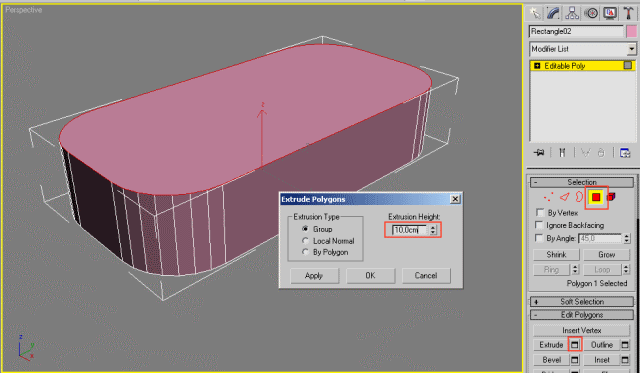Open the Modifier List dropdown

[x=582, y=49]
